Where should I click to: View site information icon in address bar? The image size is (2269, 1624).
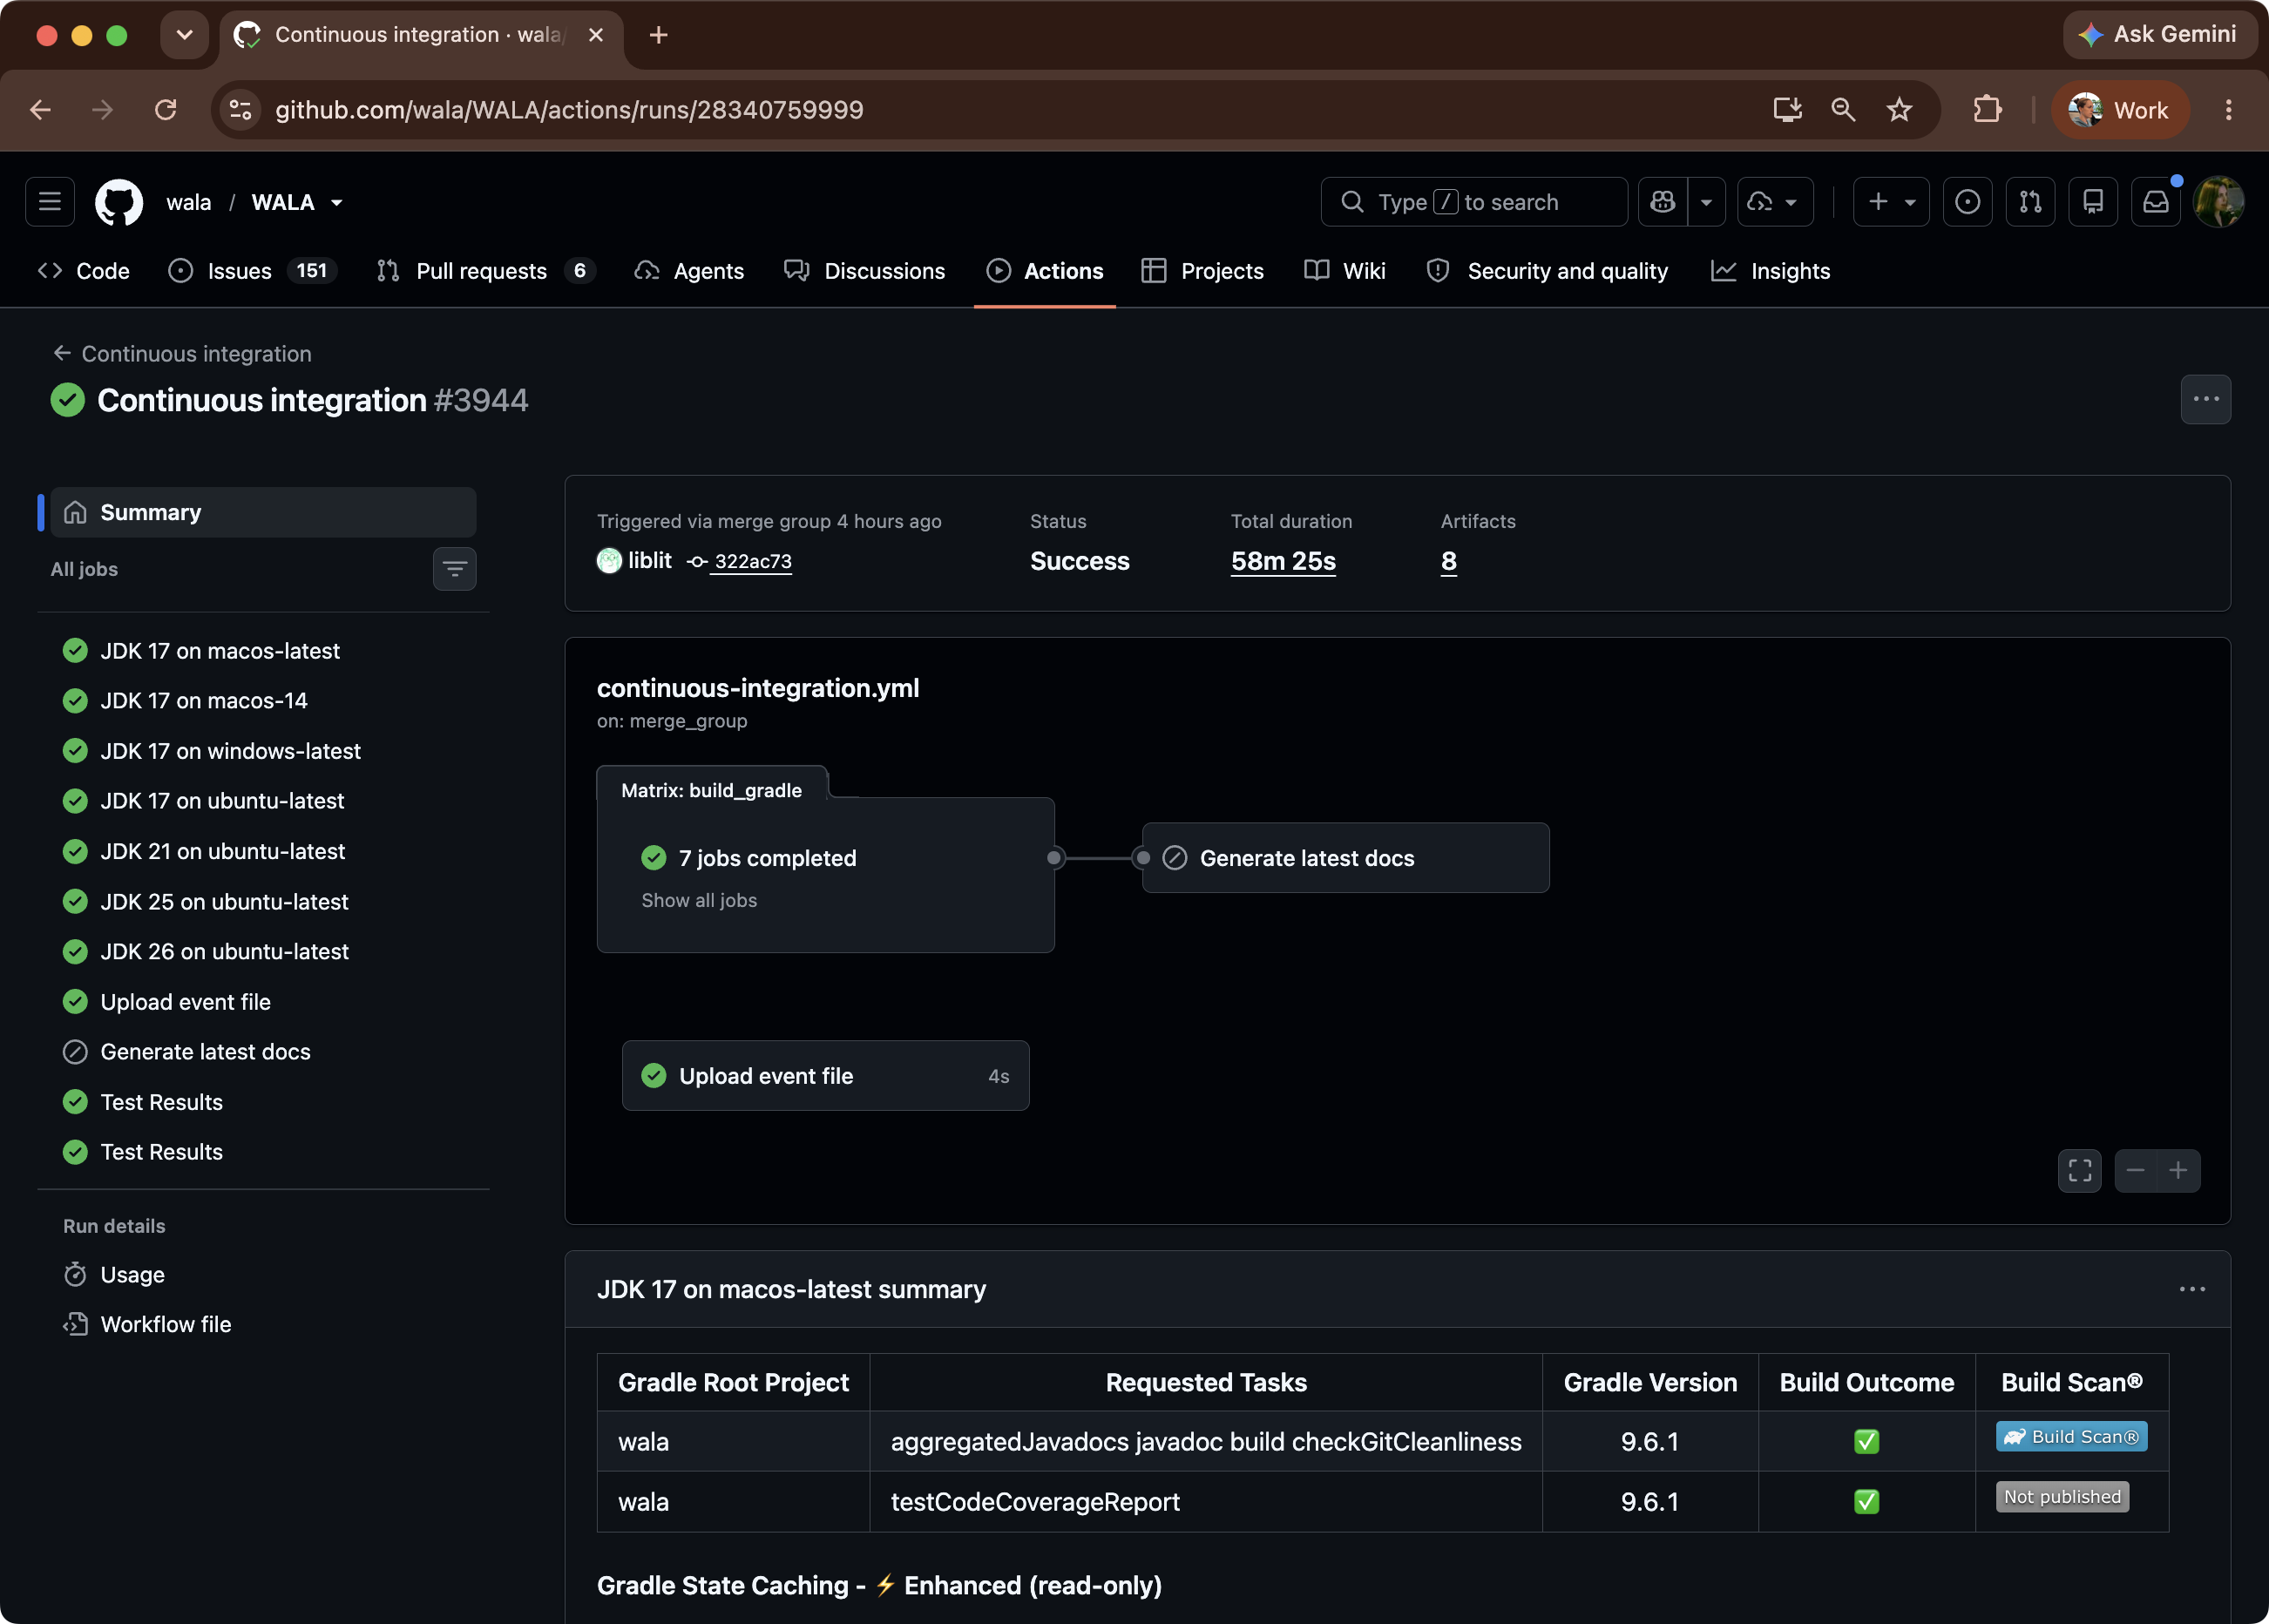point(240,110)
